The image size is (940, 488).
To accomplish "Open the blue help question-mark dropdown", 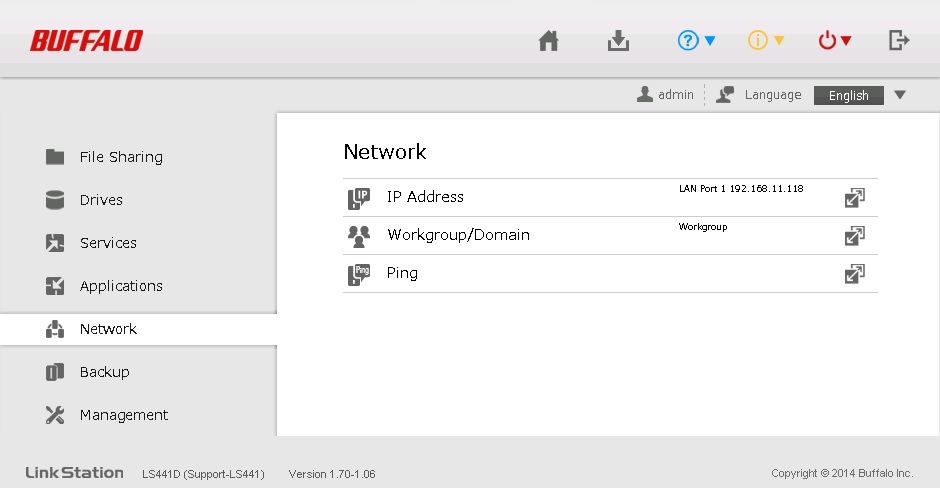I will tap(697, 41).
